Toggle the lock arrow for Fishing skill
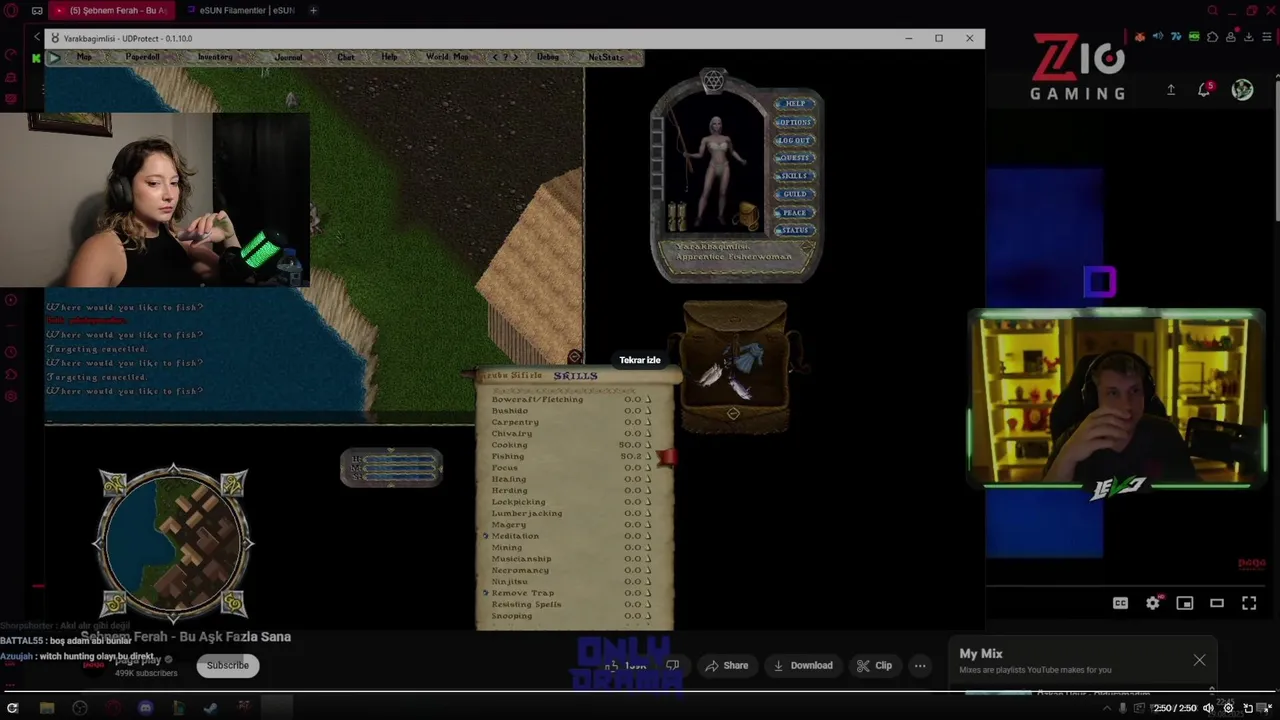 tap(647, 456)
